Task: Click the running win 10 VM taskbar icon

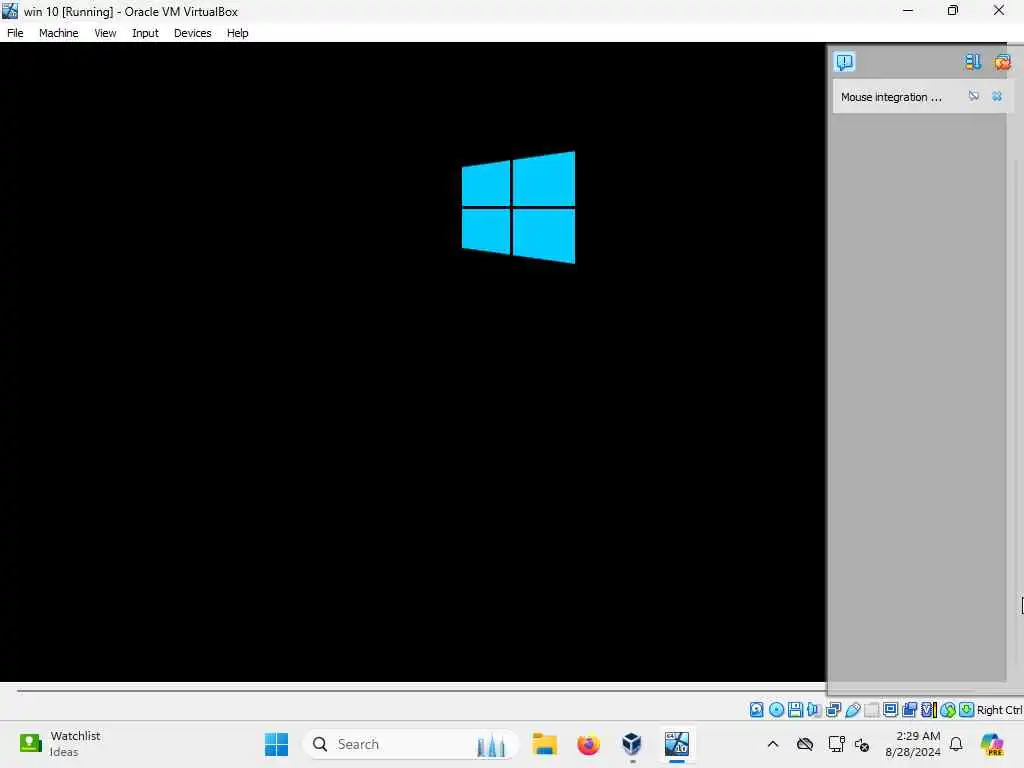Action: click(x=677, y=744)
